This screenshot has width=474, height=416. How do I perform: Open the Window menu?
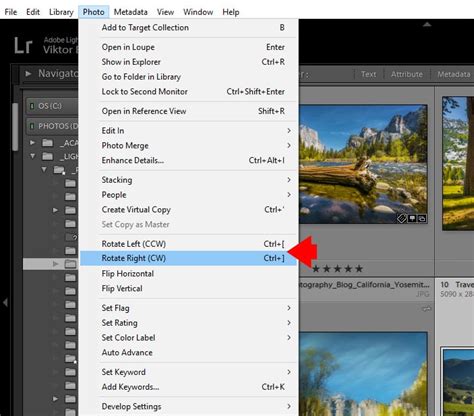[198, 12]
